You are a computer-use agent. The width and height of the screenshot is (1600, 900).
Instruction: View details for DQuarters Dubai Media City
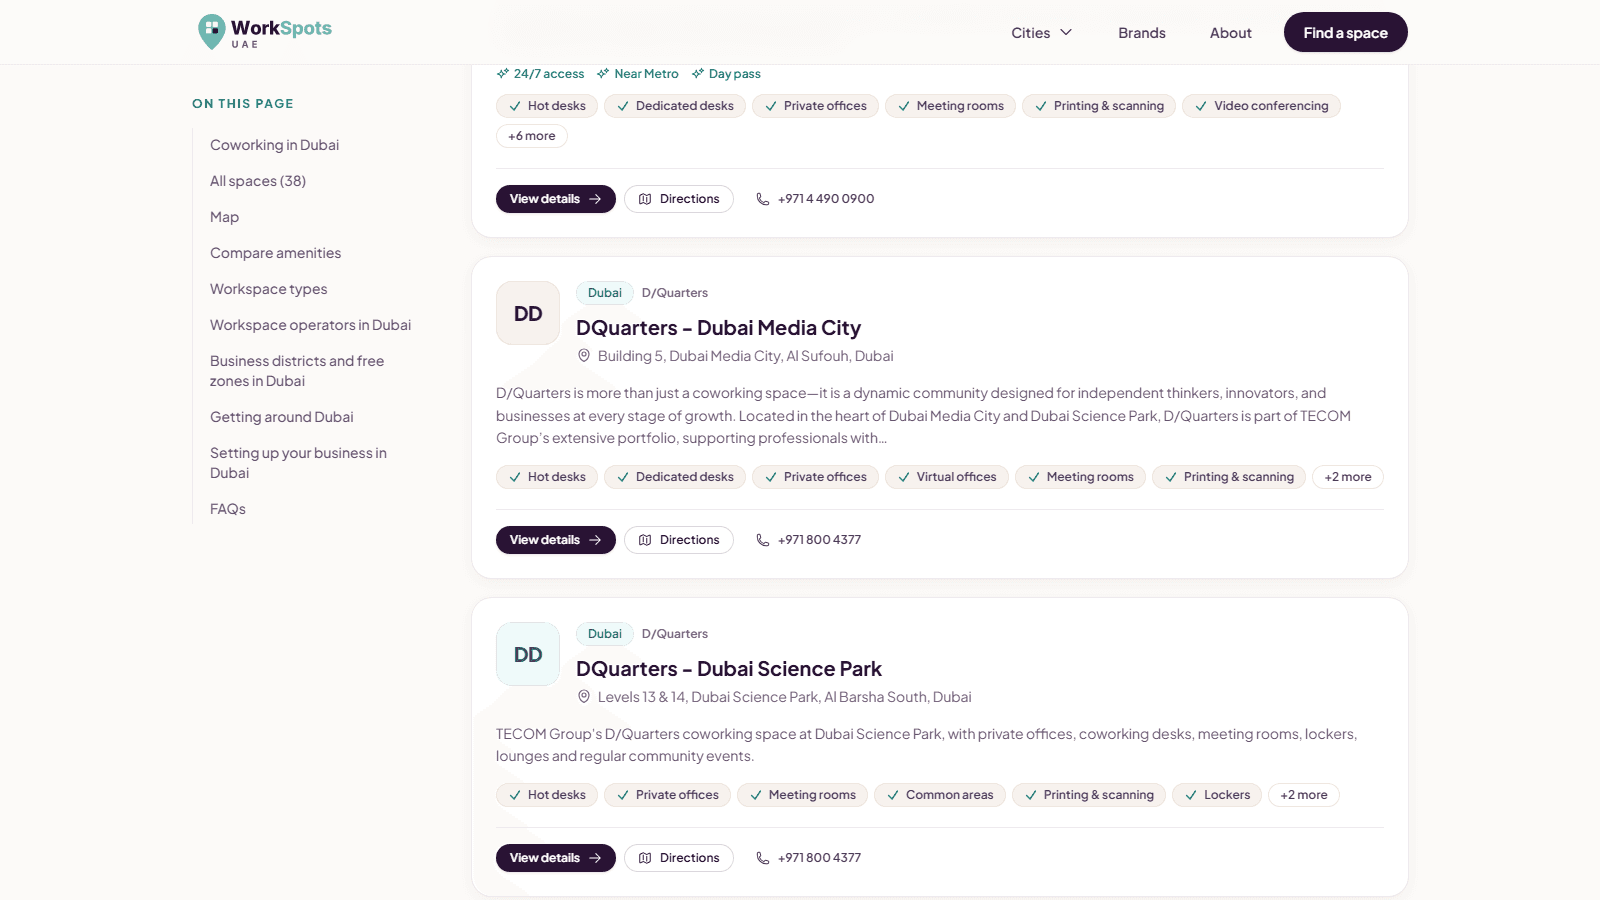click(x=555, y=540)
